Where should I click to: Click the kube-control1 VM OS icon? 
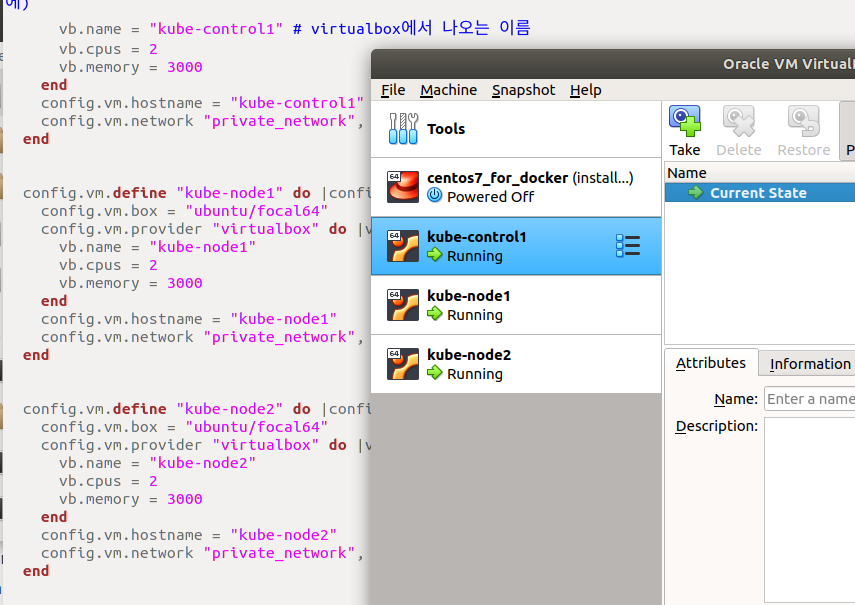click(x=403, y=246)
